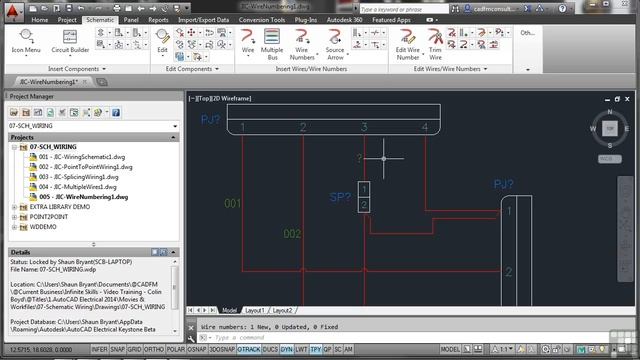Toggle GRID display in status bar
The height and width of the screenshot is (360, 640).
pos(134,349)
